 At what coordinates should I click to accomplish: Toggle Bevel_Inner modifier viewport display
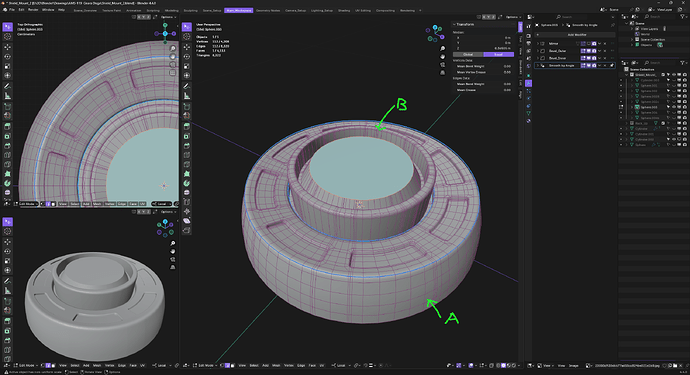click(x=588, y=58)
